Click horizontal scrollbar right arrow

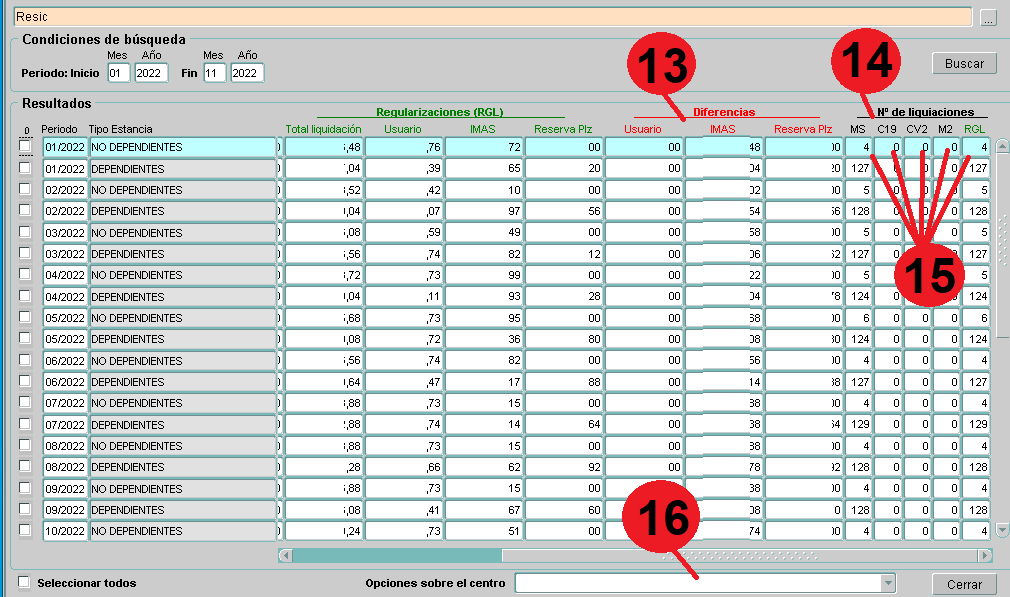(985, 555)
